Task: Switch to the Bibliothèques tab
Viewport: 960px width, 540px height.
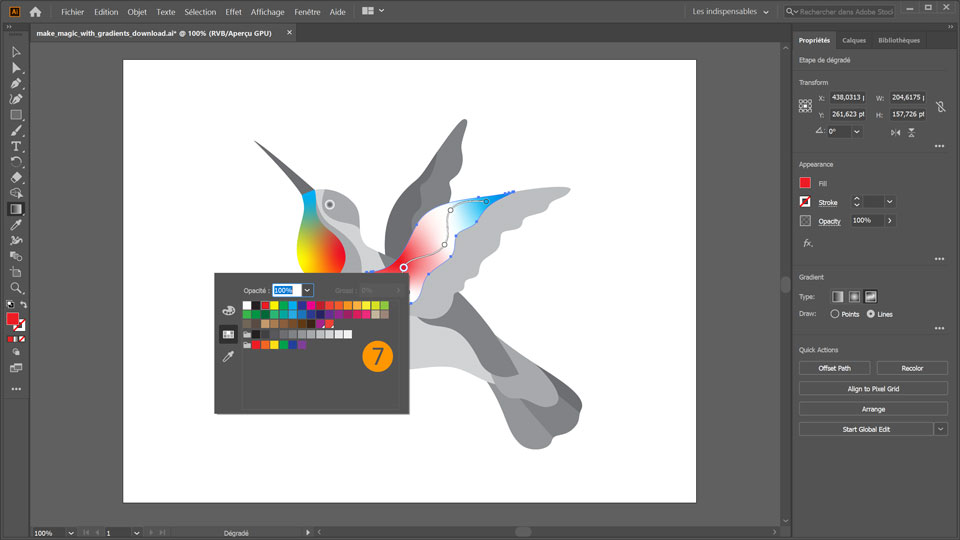Action: tap(899, 40)
